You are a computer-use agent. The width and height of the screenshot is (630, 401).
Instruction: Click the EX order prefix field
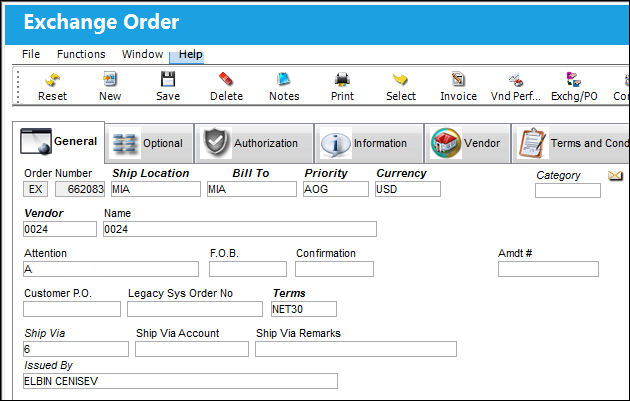(x=35, y=189)
